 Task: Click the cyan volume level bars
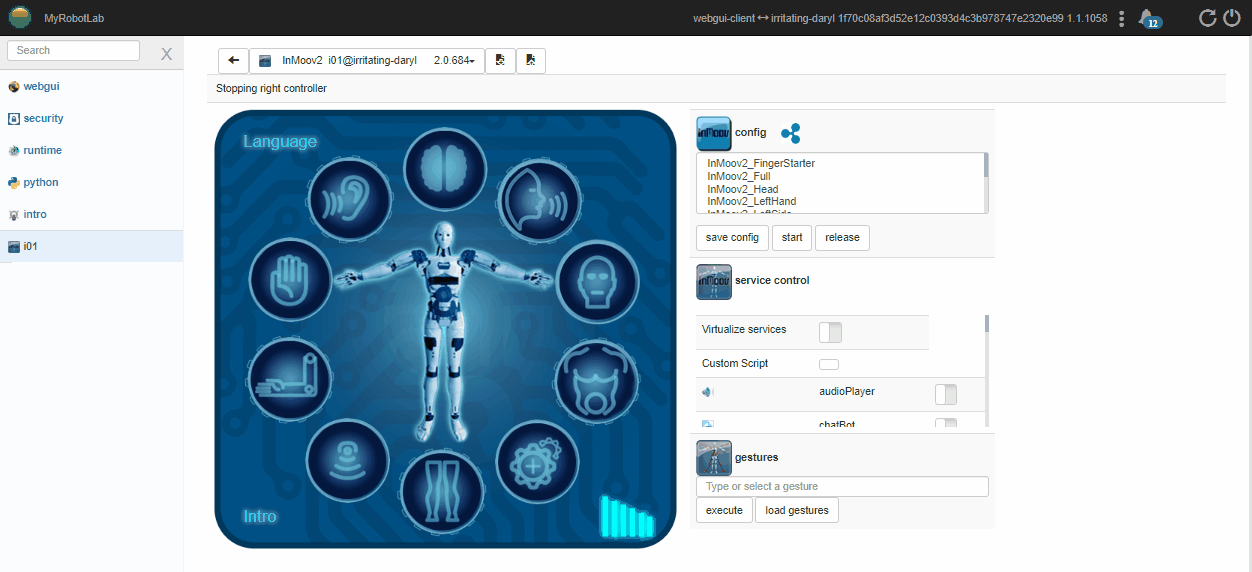point(627,516)
